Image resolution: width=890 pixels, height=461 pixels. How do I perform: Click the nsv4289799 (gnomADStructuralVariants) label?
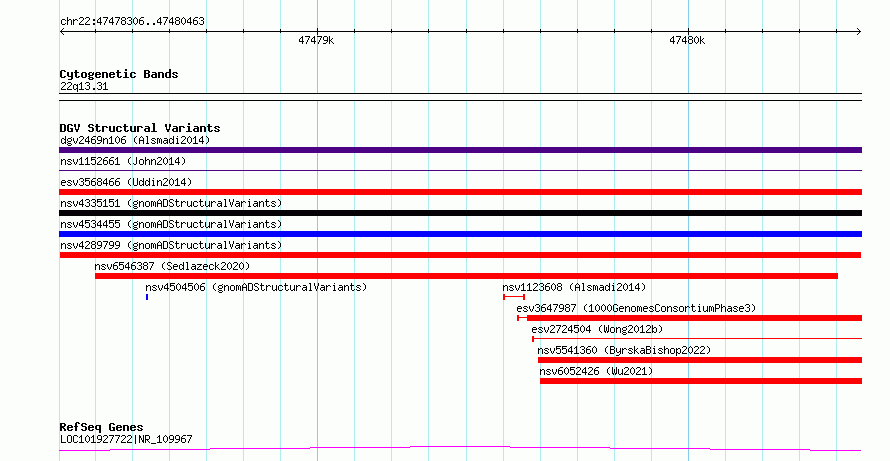(x=171, y=245)
